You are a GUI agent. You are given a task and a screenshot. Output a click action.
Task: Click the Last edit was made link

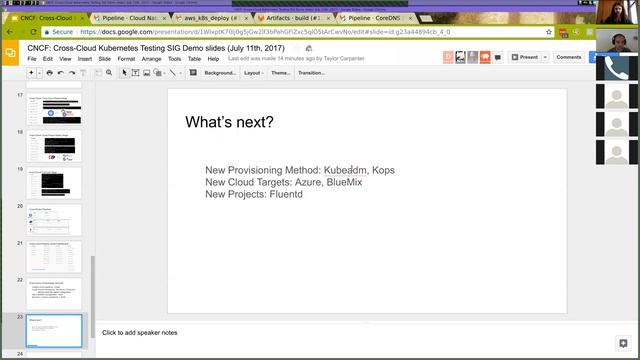click(x=296, y=58)
